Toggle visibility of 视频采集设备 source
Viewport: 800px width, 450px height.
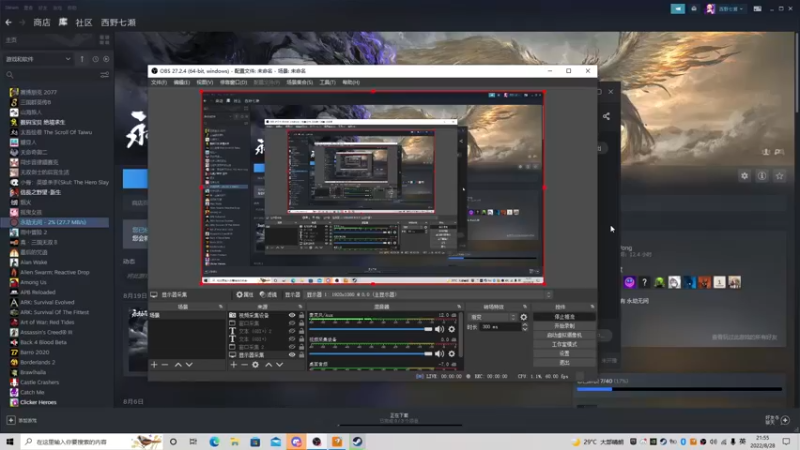(x=292, y=315)
